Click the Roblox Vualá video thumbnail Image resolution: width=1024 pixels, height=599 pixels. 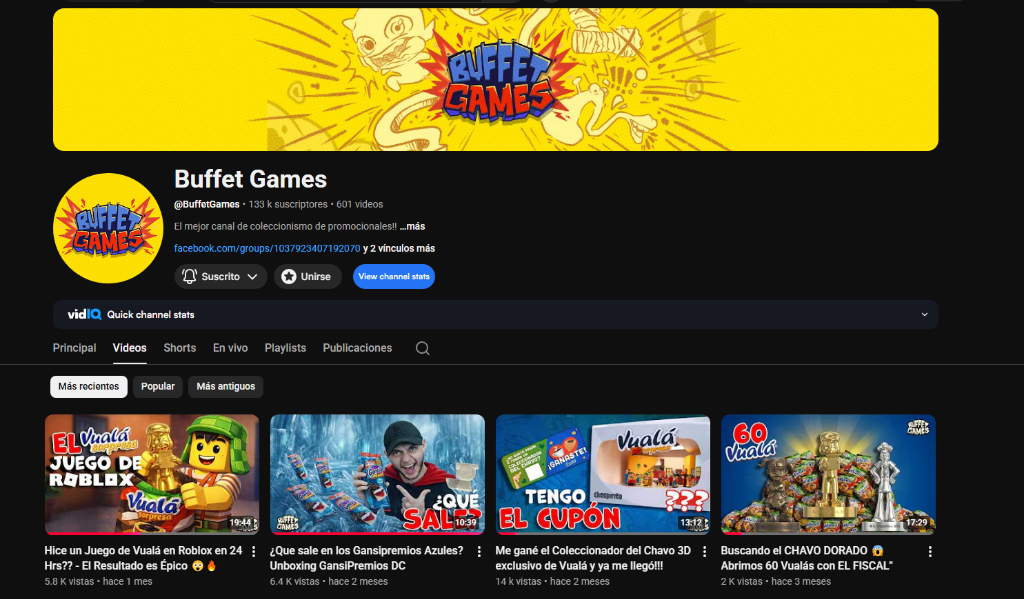(x=152, y=474)
